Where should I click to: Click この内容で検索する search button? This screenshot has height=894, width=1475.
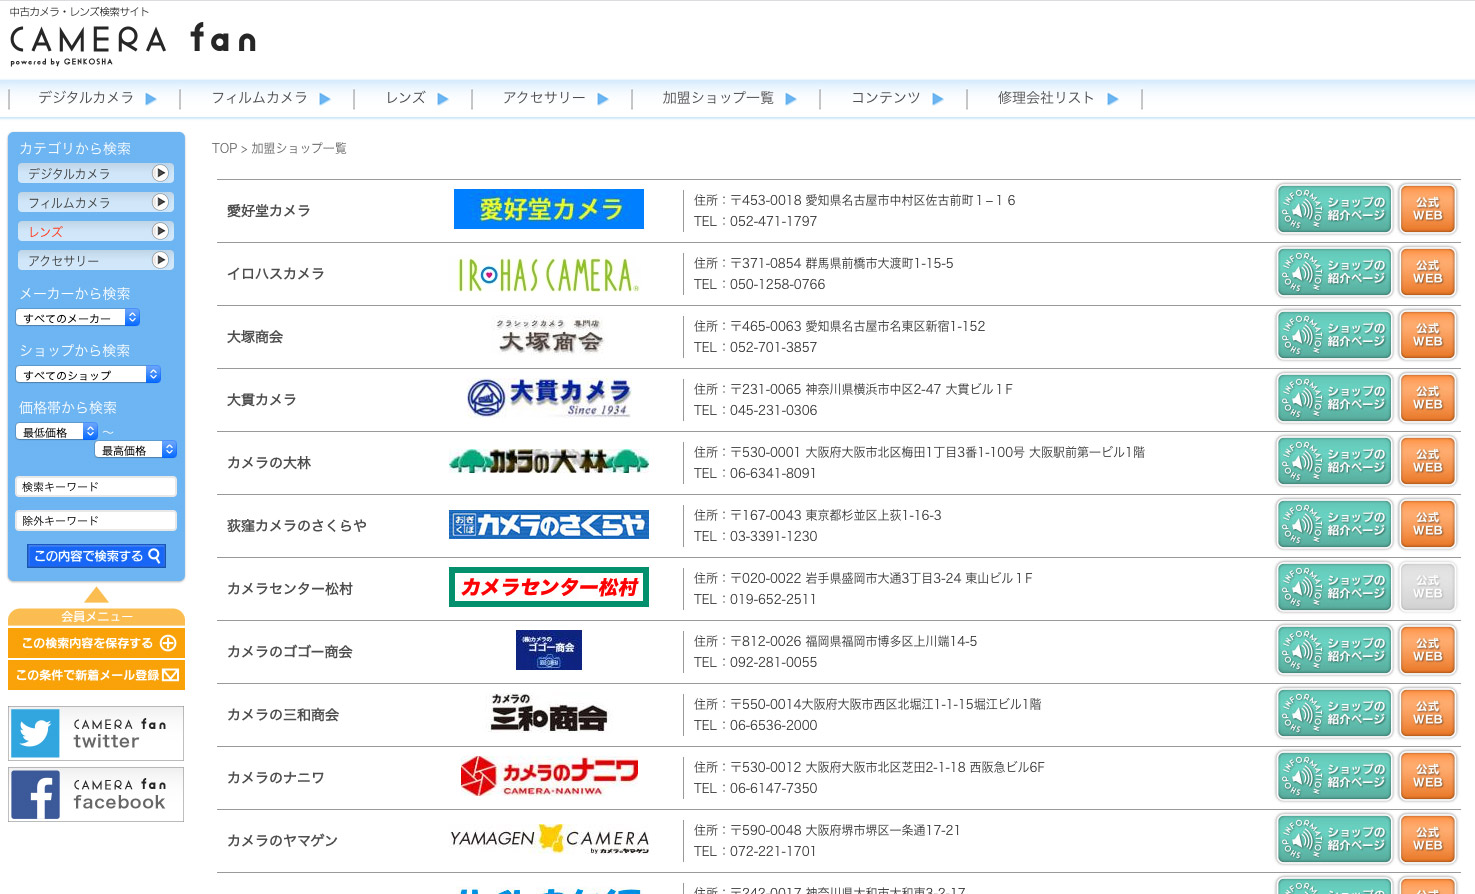pos(96,556)
